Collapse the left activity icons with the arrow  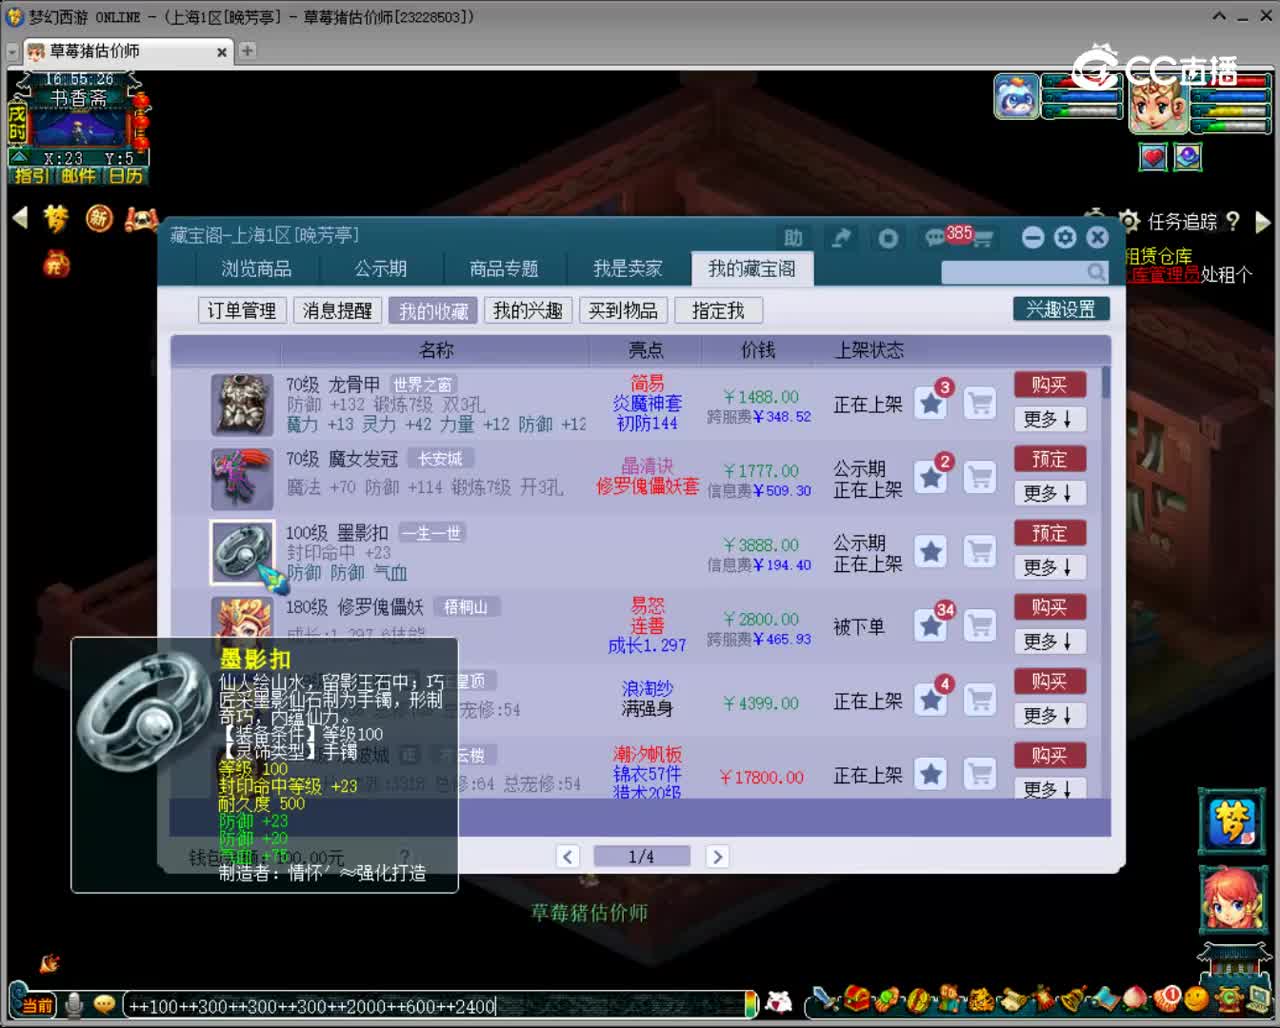pyautogui.click(x=19, y=218)
